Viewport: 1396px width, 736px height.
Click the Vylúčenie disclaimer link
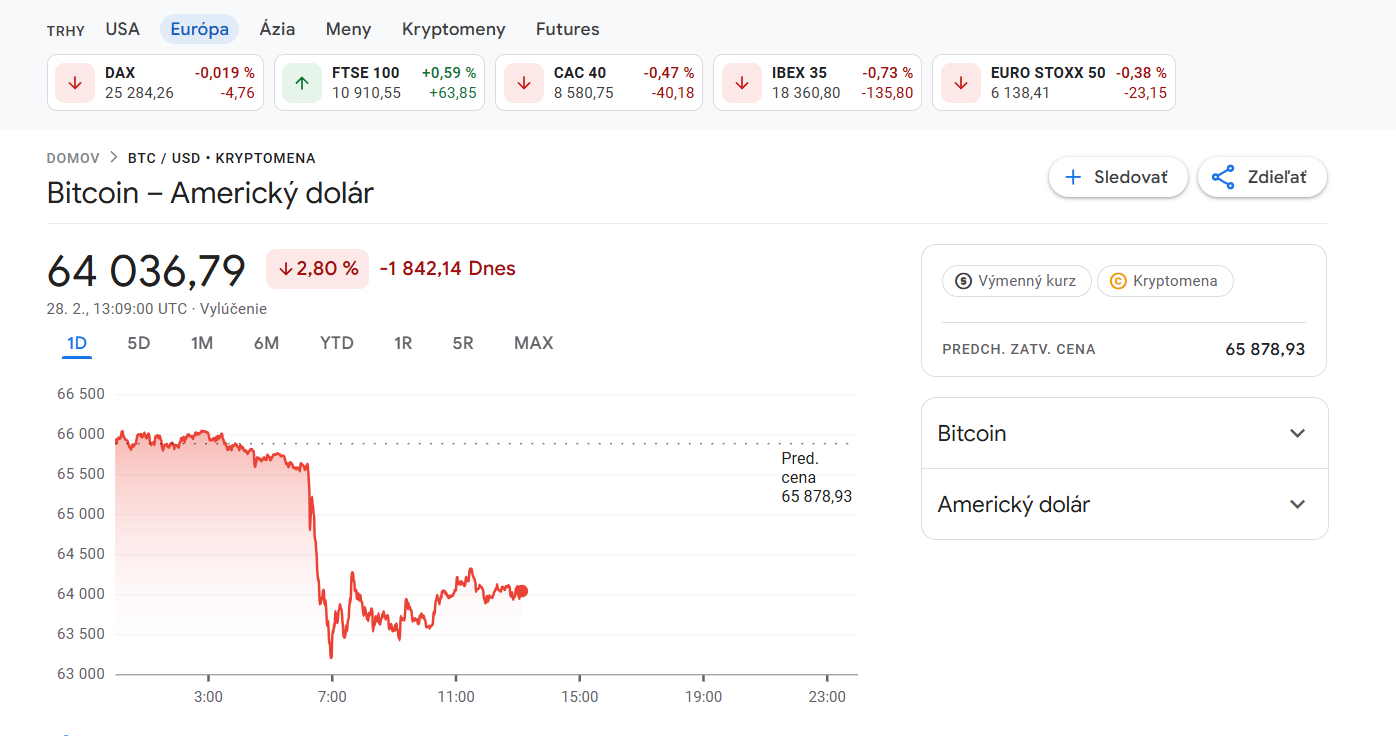coord(233,309)
